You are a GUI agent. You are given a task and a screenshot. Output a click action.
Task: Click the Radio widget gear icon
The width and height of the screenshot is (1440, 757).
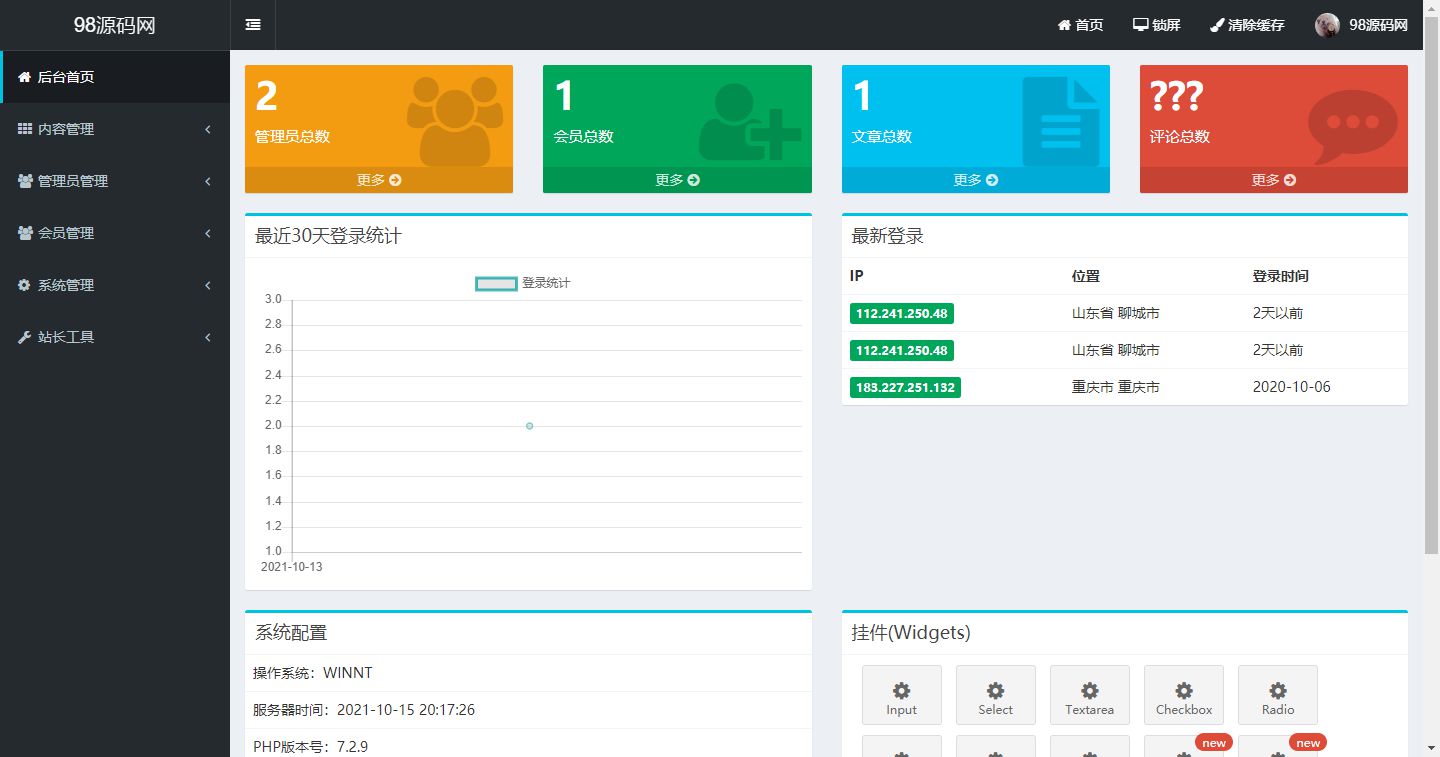[1277, 690]
